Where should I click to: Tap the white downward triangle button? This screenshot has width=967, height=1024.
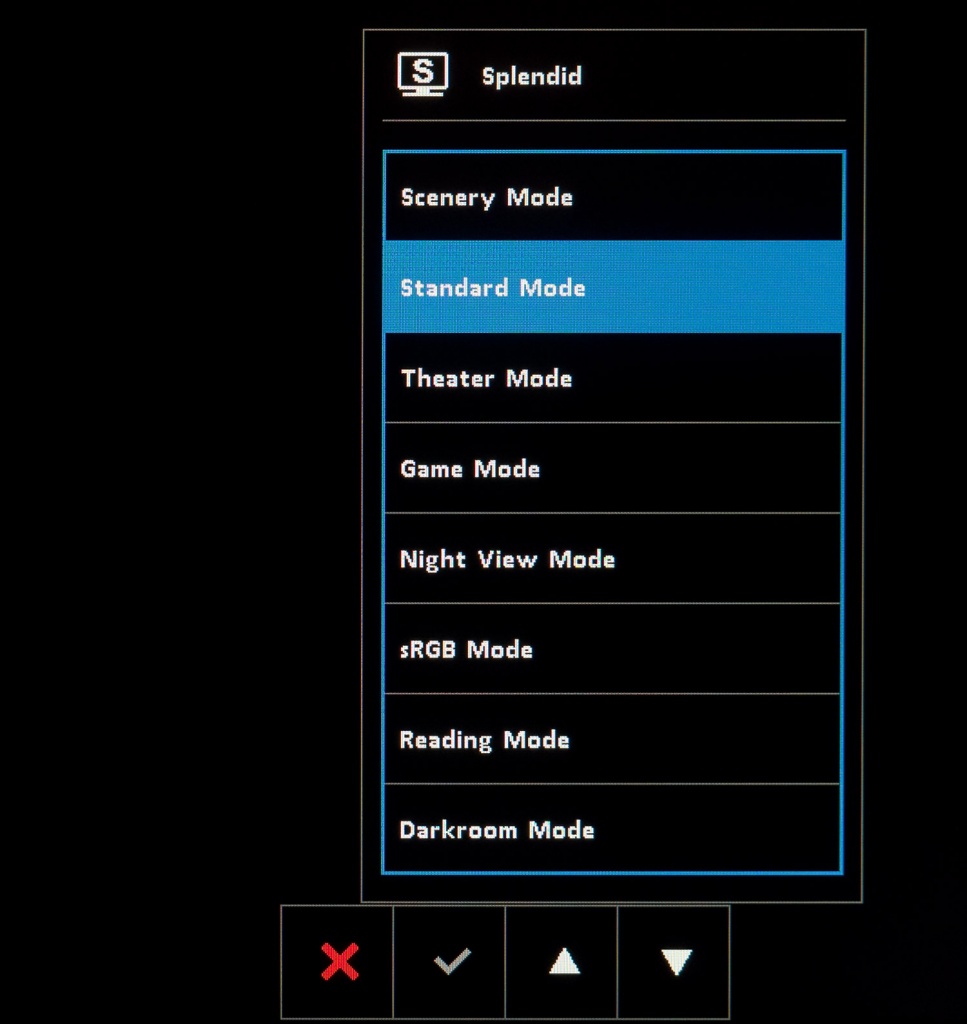coord(676,962)
